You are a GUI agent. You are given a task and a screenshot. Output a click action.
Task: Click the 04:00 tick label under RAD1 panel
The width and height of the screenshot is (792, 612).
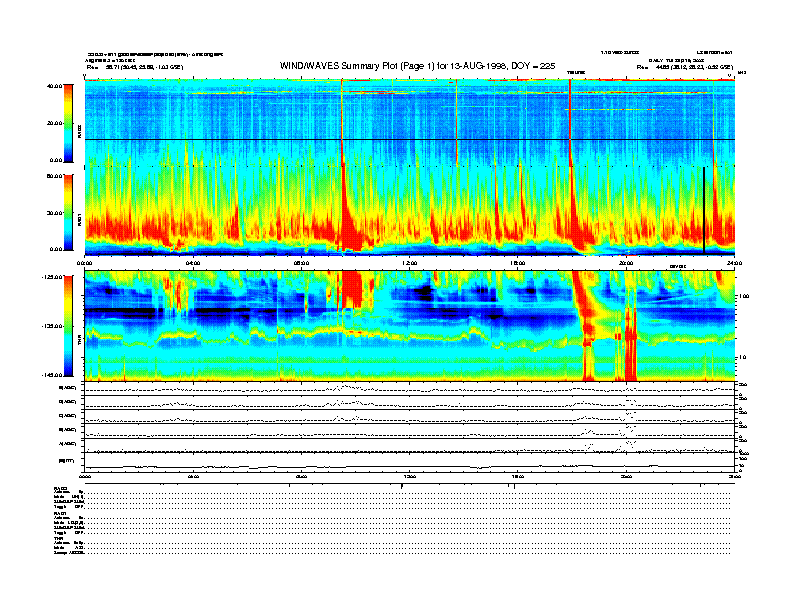[193, 263]
